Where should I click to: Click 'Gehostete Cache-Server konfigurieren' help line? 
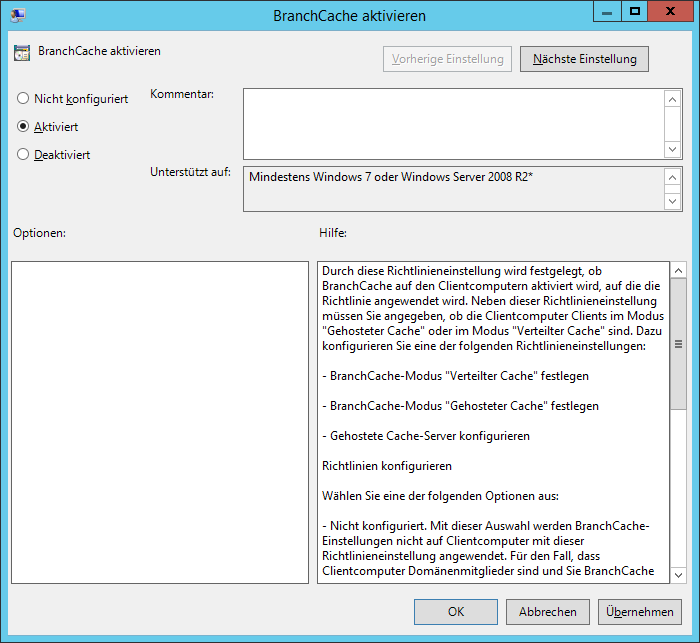[426, 436]
